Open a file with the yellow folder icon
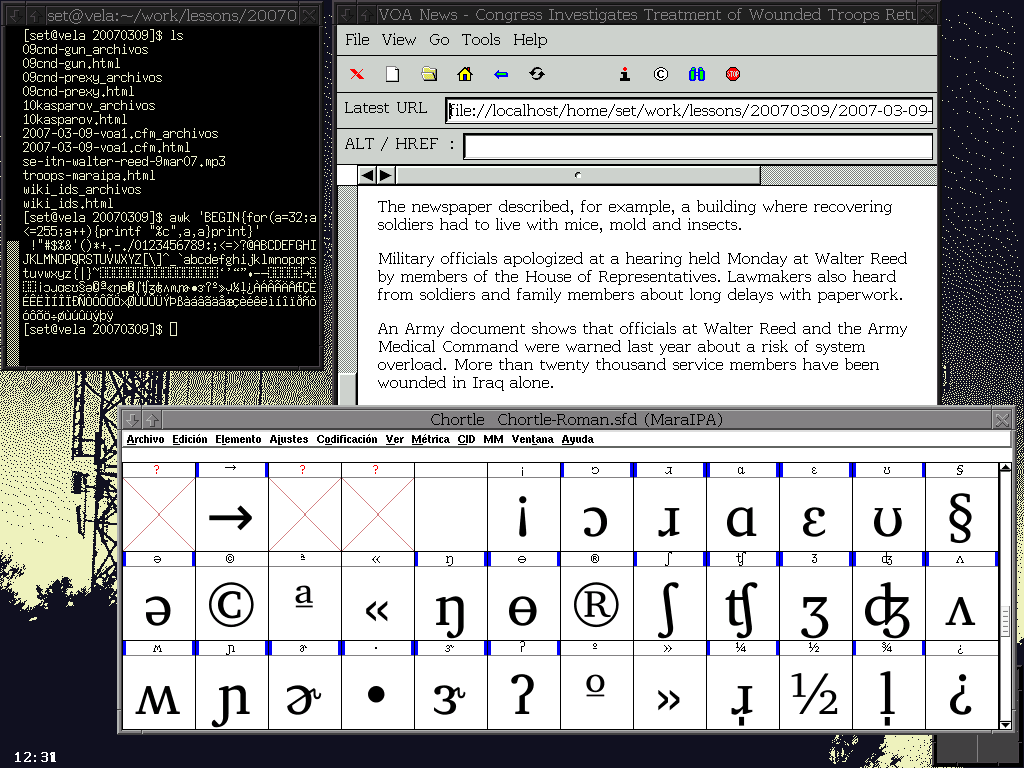 click(429, 74)
